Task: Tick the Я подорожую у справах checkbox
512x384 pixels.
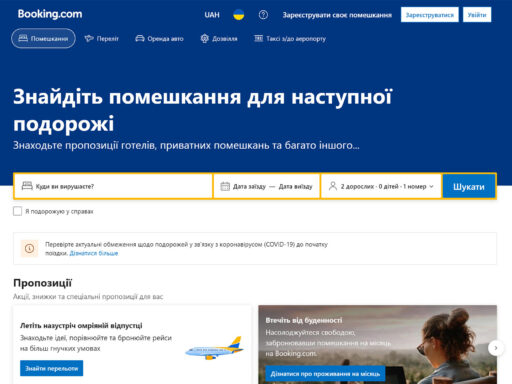Action: (x=17, y=211)
